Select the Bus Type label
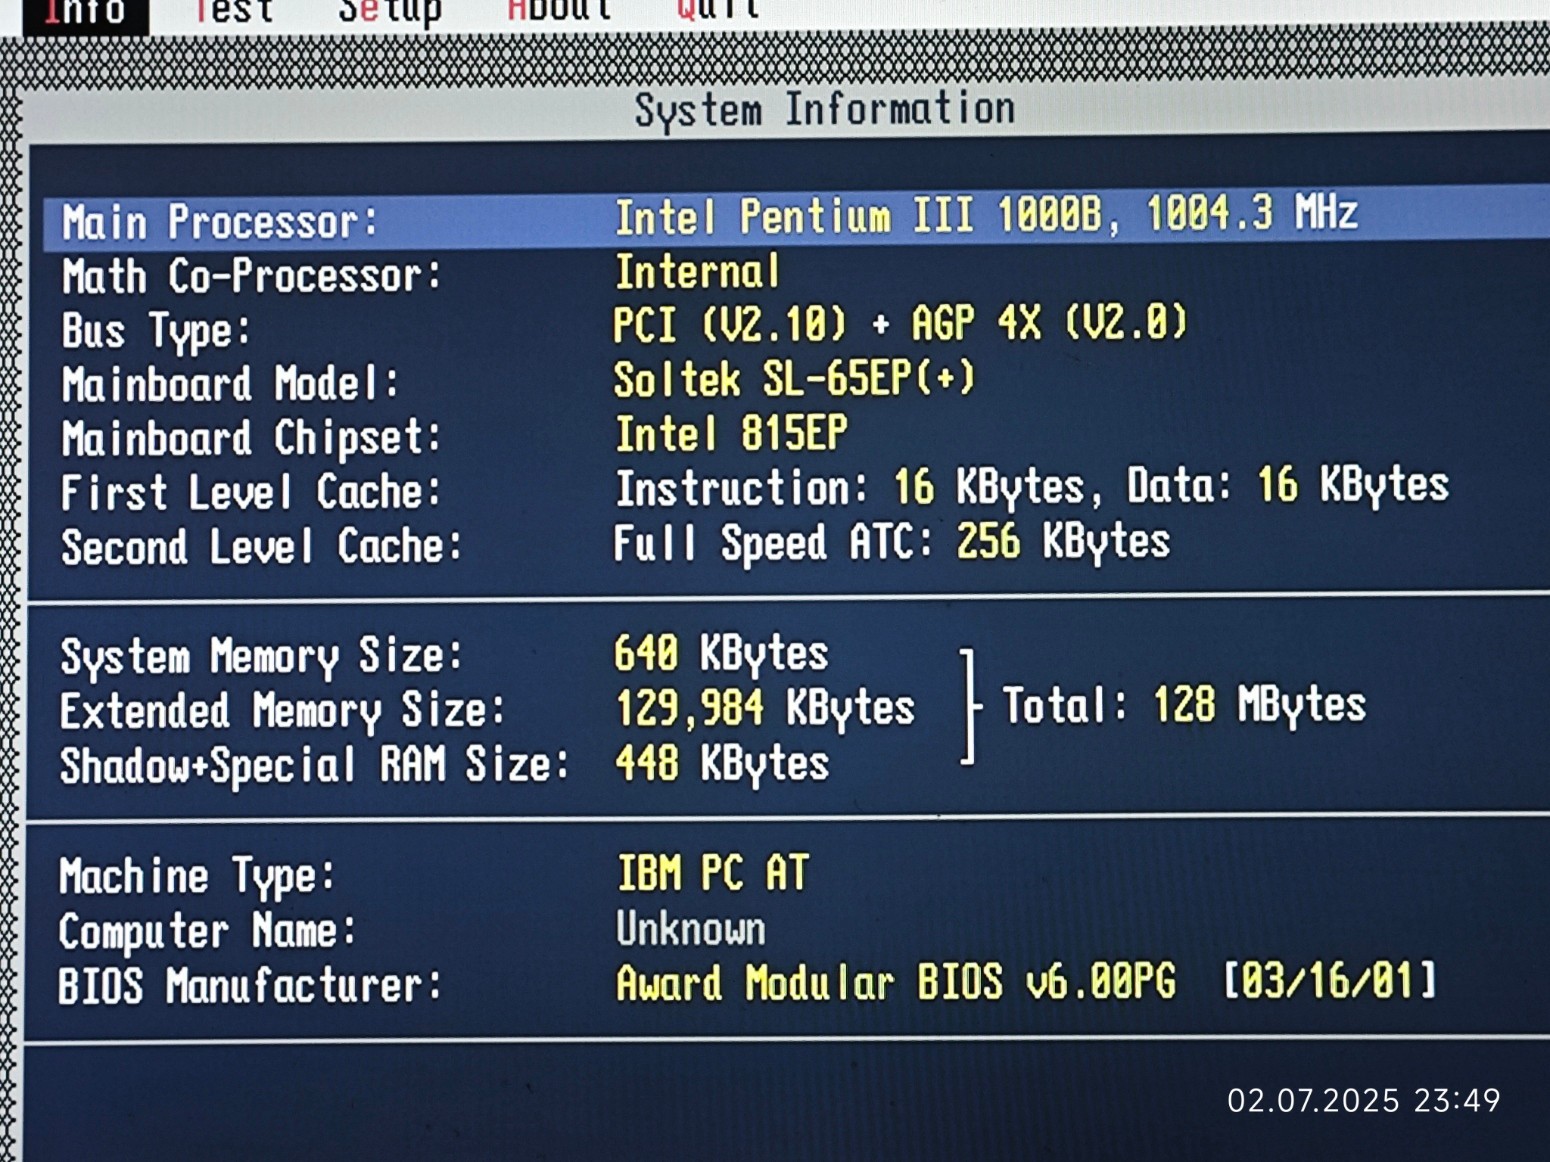Image resolution: width=1550 pixels, height=1162 pixels. click(x=156, y=331)
